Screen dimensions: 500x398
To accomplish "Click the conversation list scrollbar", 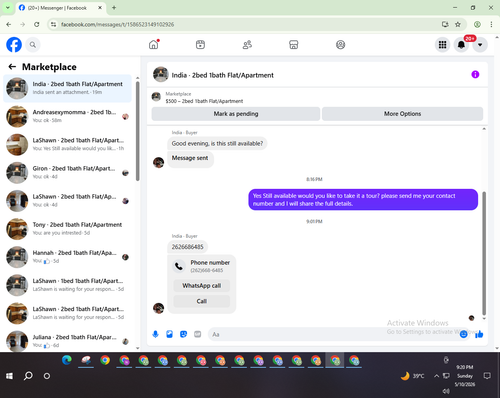I will point(137,132).
